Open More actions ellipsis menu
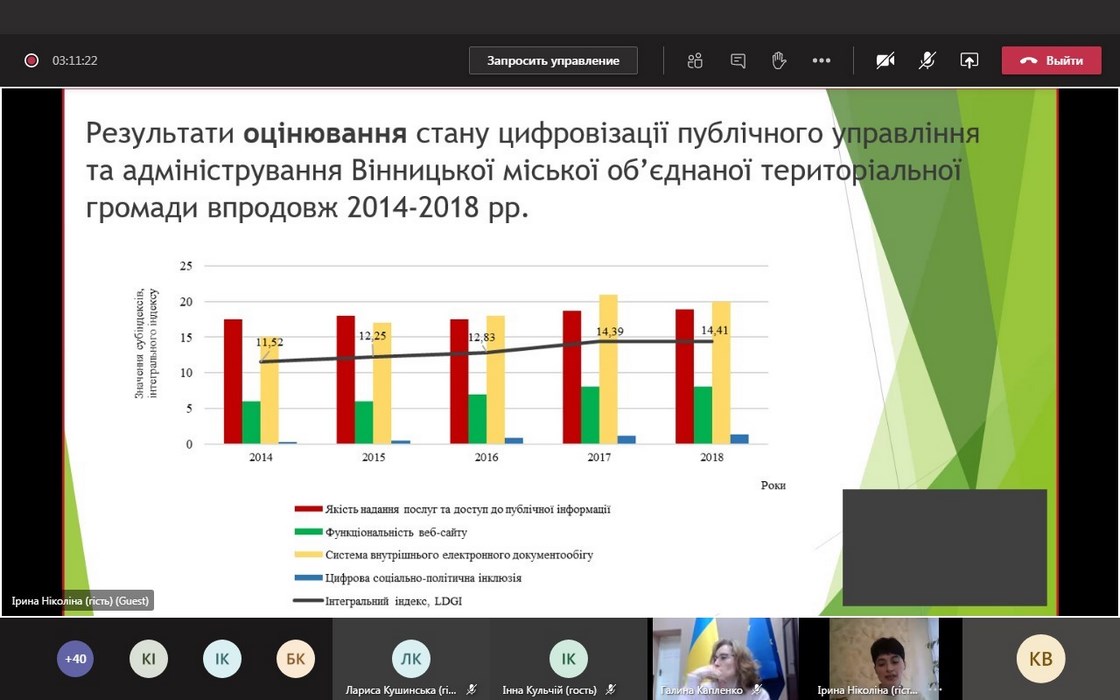The height and width of the screenshot is (700, 1120). [x=821, y=61]
